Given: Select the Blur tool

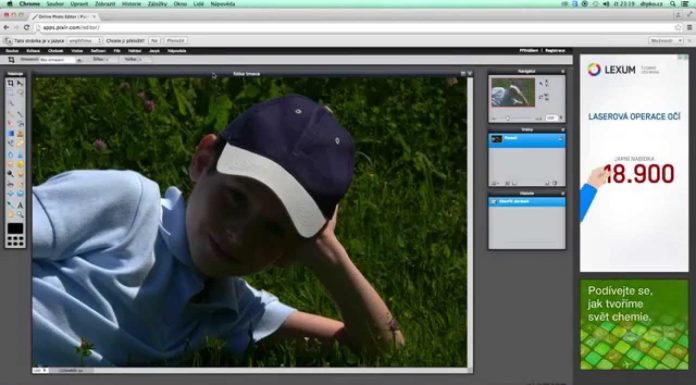Looking at the screenshot, I should click(10, 154).
